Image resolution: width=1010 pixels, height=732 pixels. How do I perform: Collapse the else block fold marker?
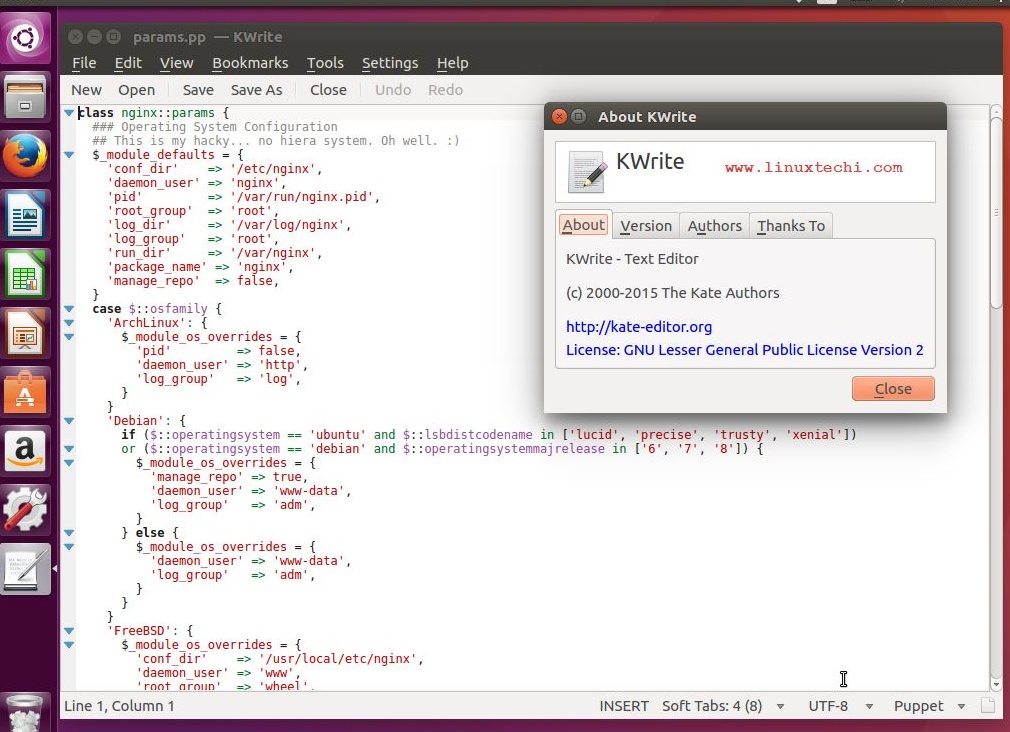click(x=69, y=533)
